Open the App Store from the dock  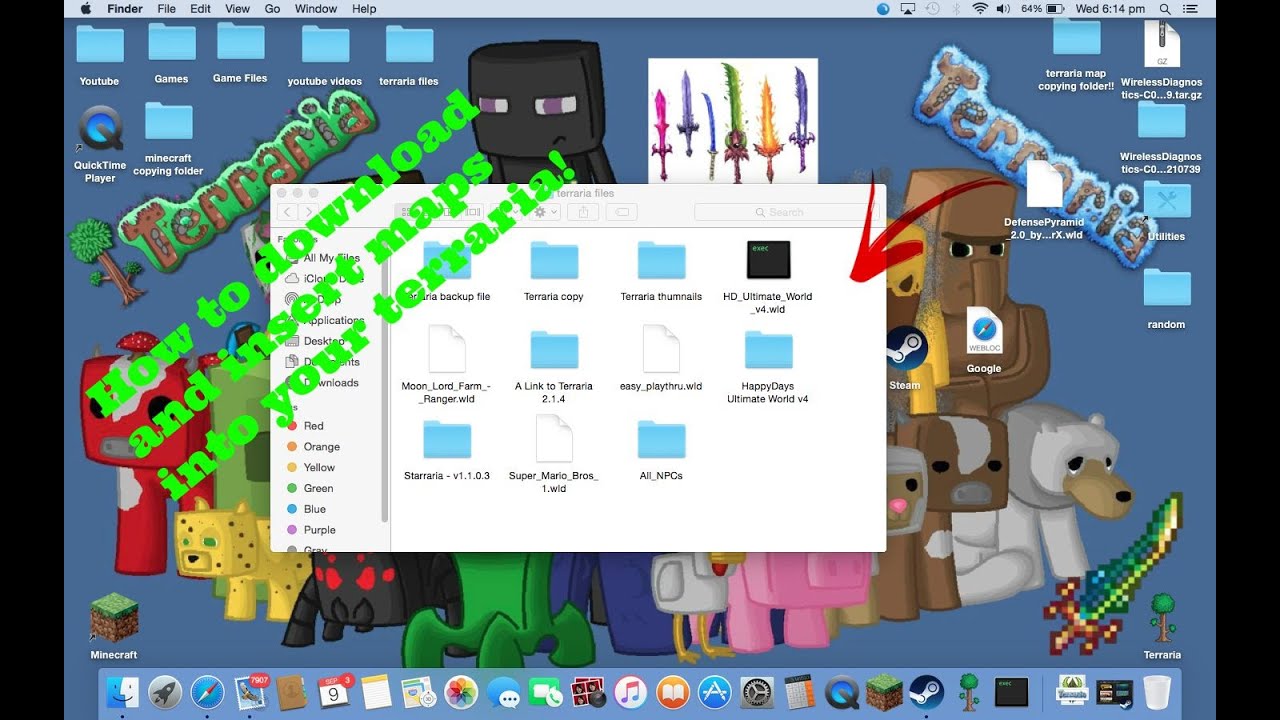coord(715,692)
